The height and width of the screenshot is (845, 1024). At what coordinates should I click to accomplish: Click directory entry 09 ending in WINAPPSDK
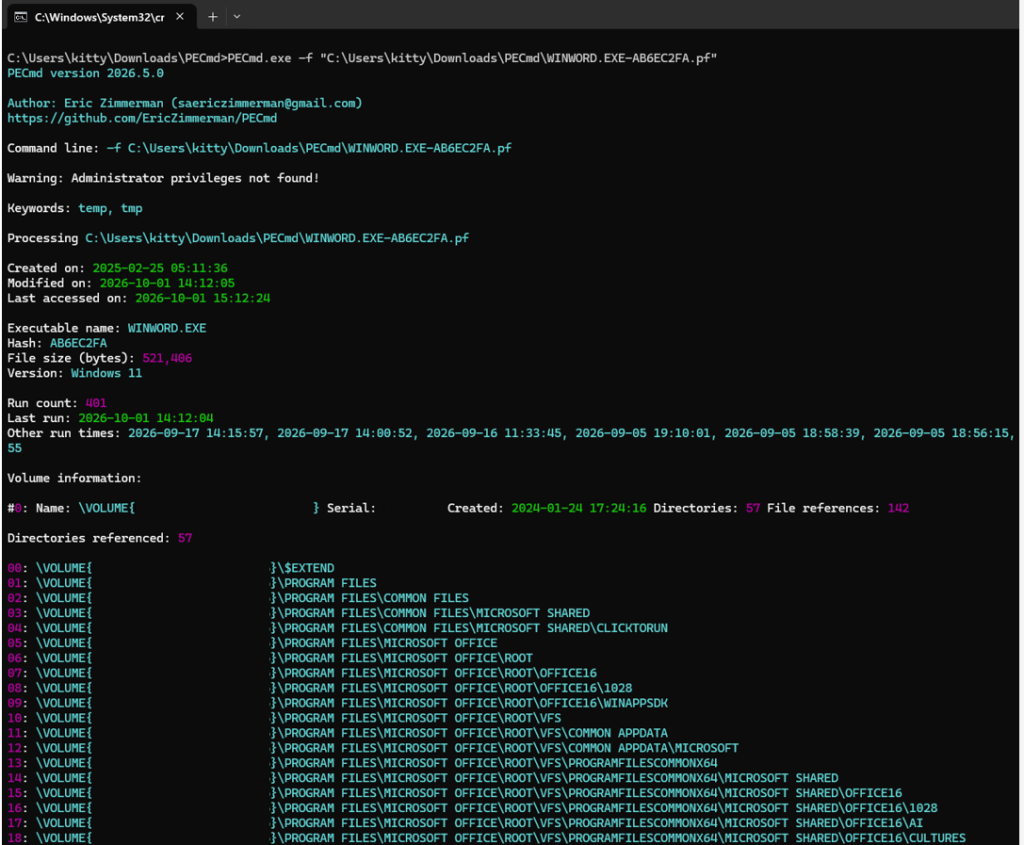338,703
